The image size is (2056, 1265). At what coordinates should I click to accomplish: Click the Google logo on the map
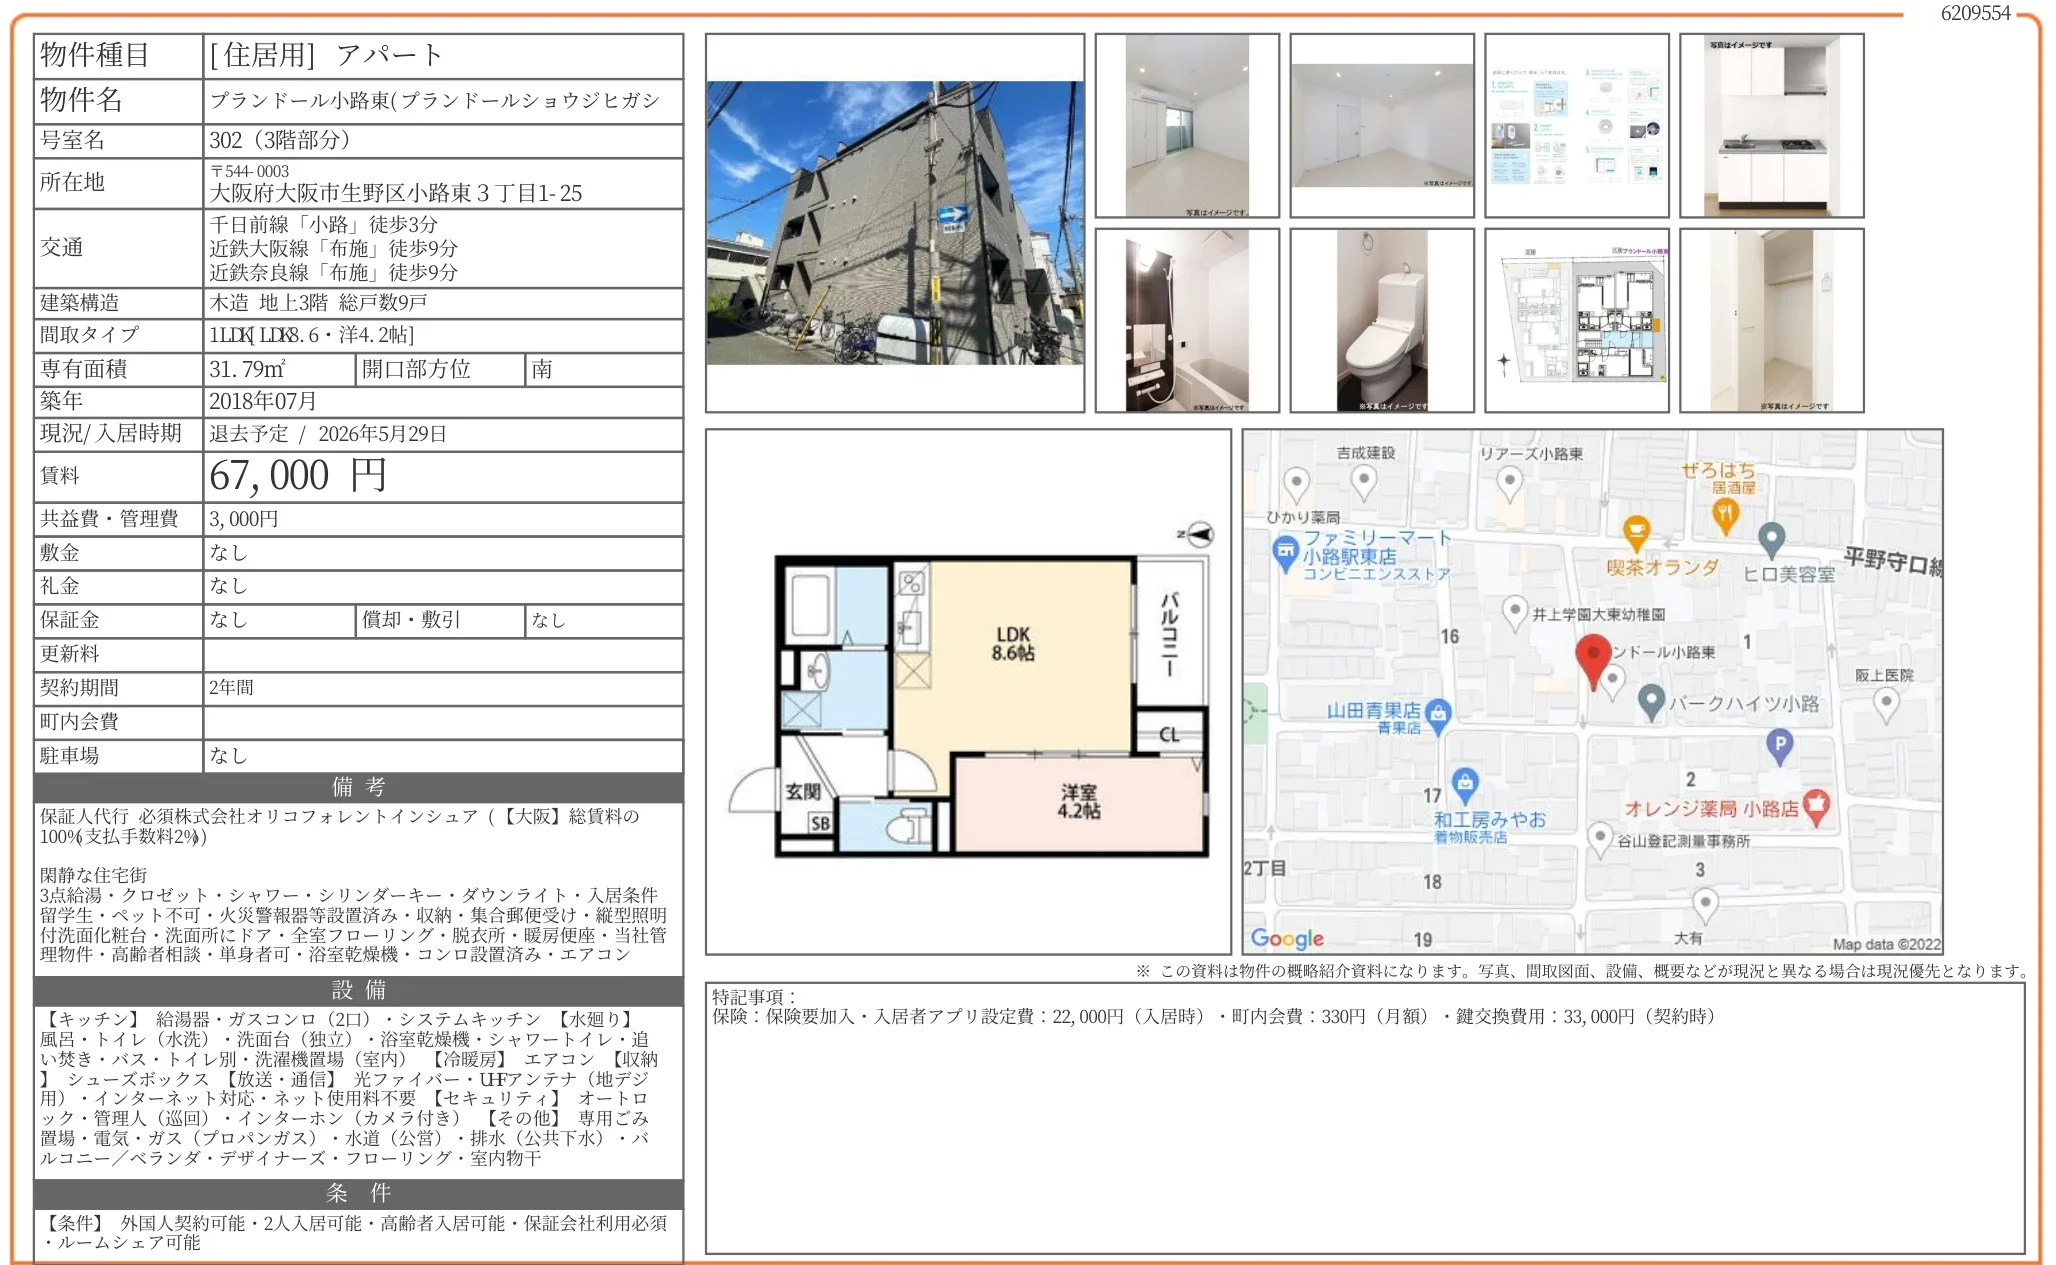[1287, 938]
